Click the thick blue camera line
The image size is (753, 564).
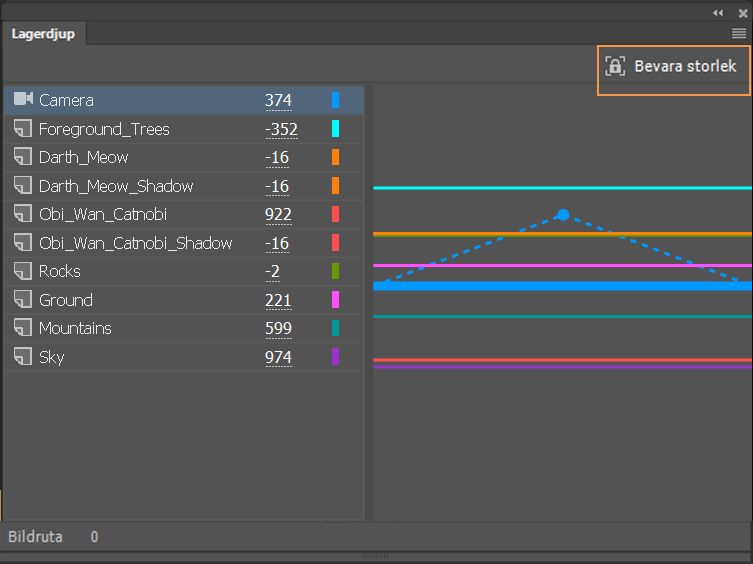[562, 286]
